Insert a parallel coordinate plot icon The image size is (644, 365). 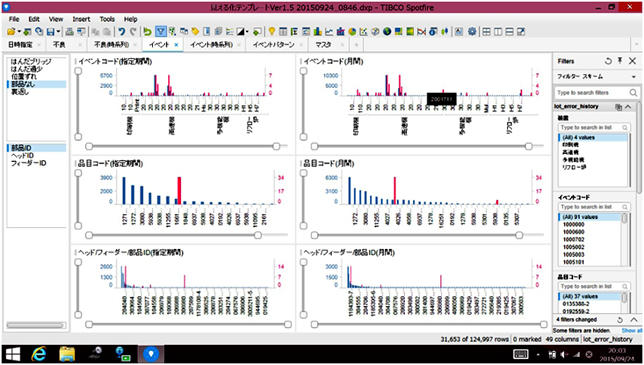(x=421, y=32)
